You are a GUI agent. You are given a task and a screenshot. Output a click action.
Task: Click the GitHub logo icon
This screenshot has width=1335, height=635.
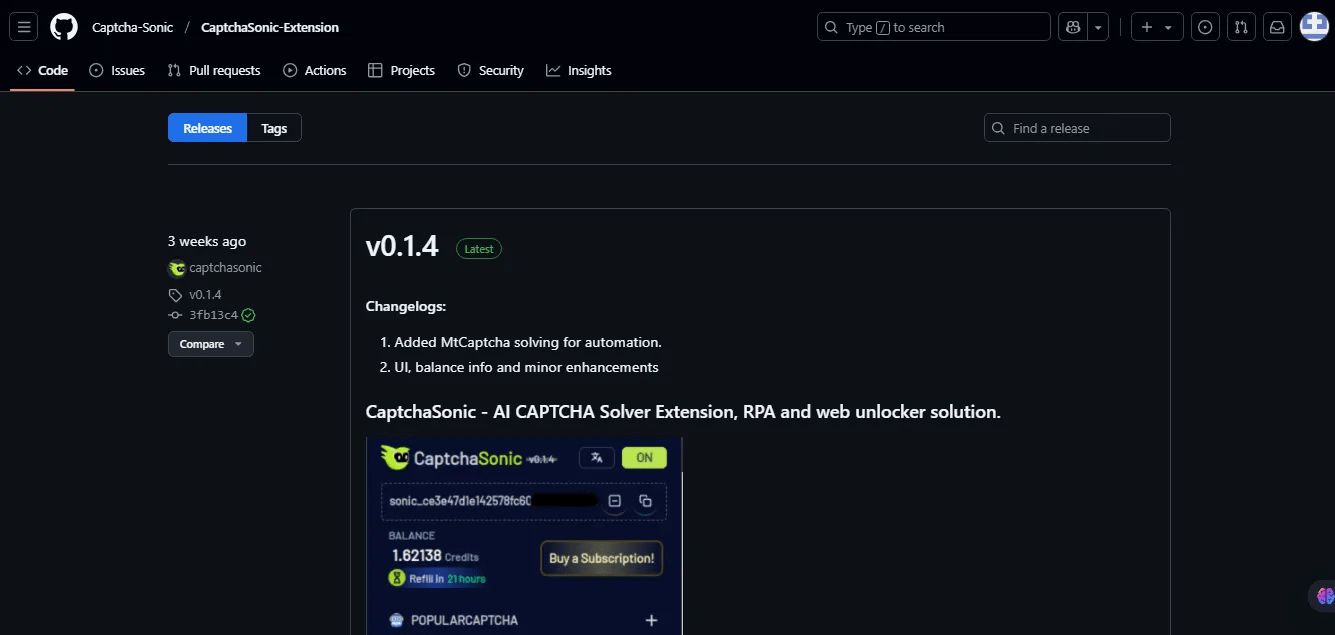pos(64,27)
